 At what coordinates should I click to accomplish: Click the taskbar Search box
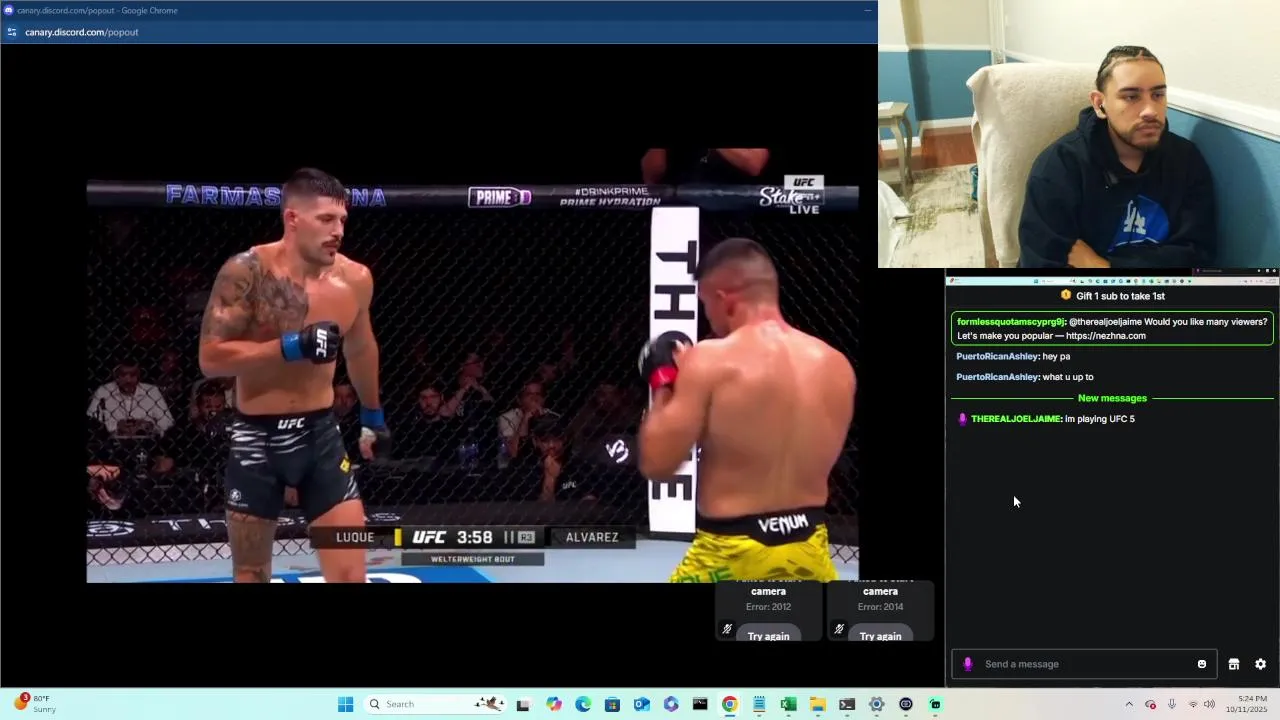tap(434, 704)
